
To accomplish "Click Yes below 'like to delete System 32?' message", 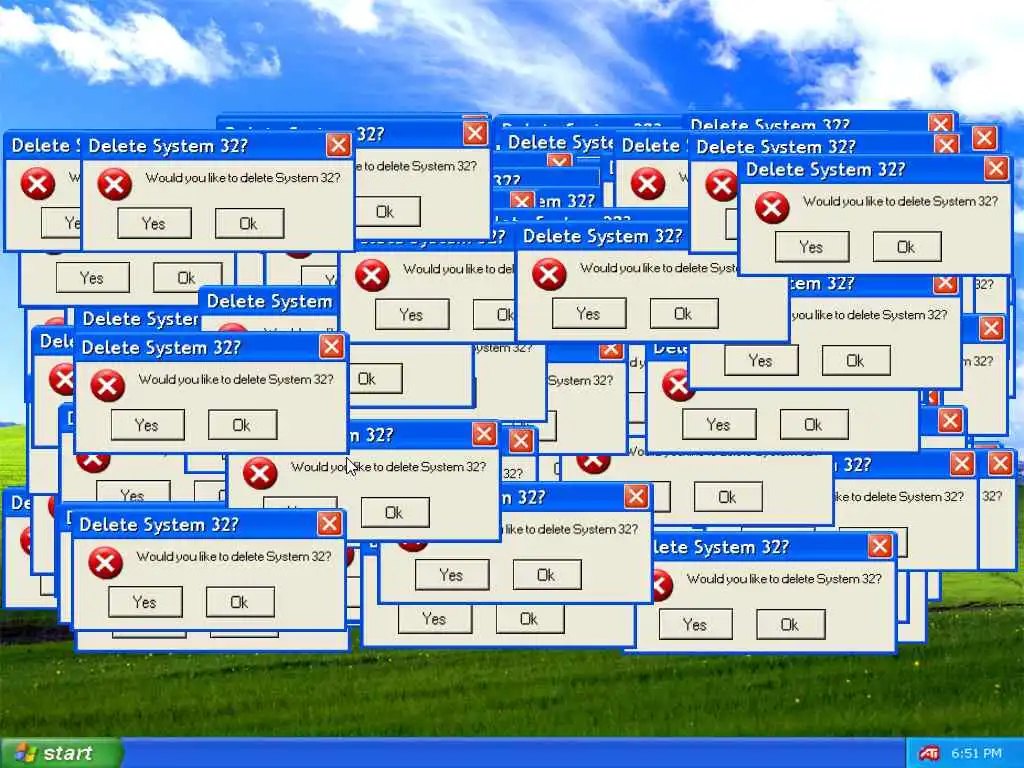I will [x=452, y=575].
